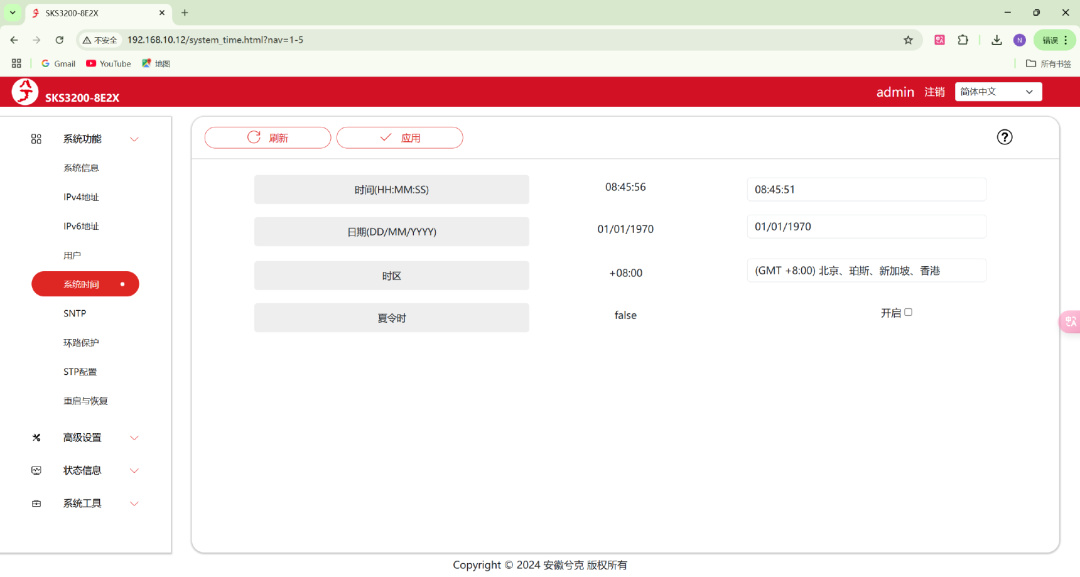Click the pink extension icon in toolbar

[x=939, y=40]
